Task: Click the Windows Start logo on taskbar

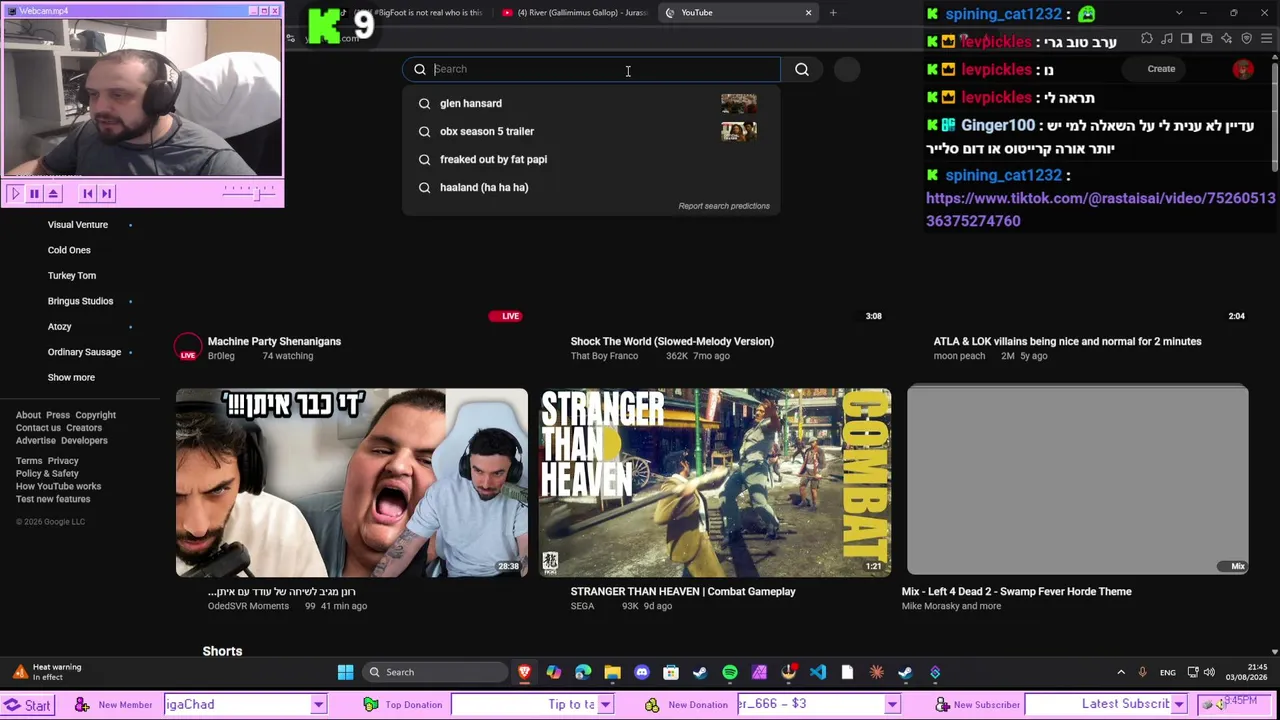Action: coord(345,672)
